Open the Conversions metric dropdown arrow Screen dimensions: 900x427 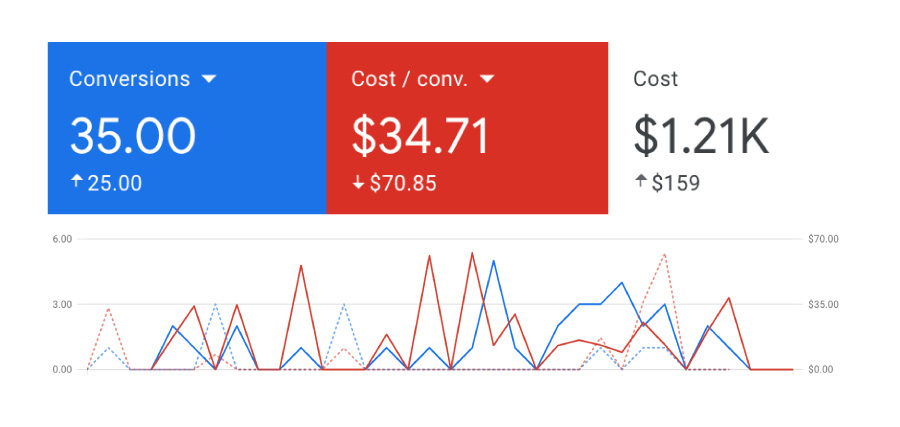pyautogui.click(x=209, y=80)
